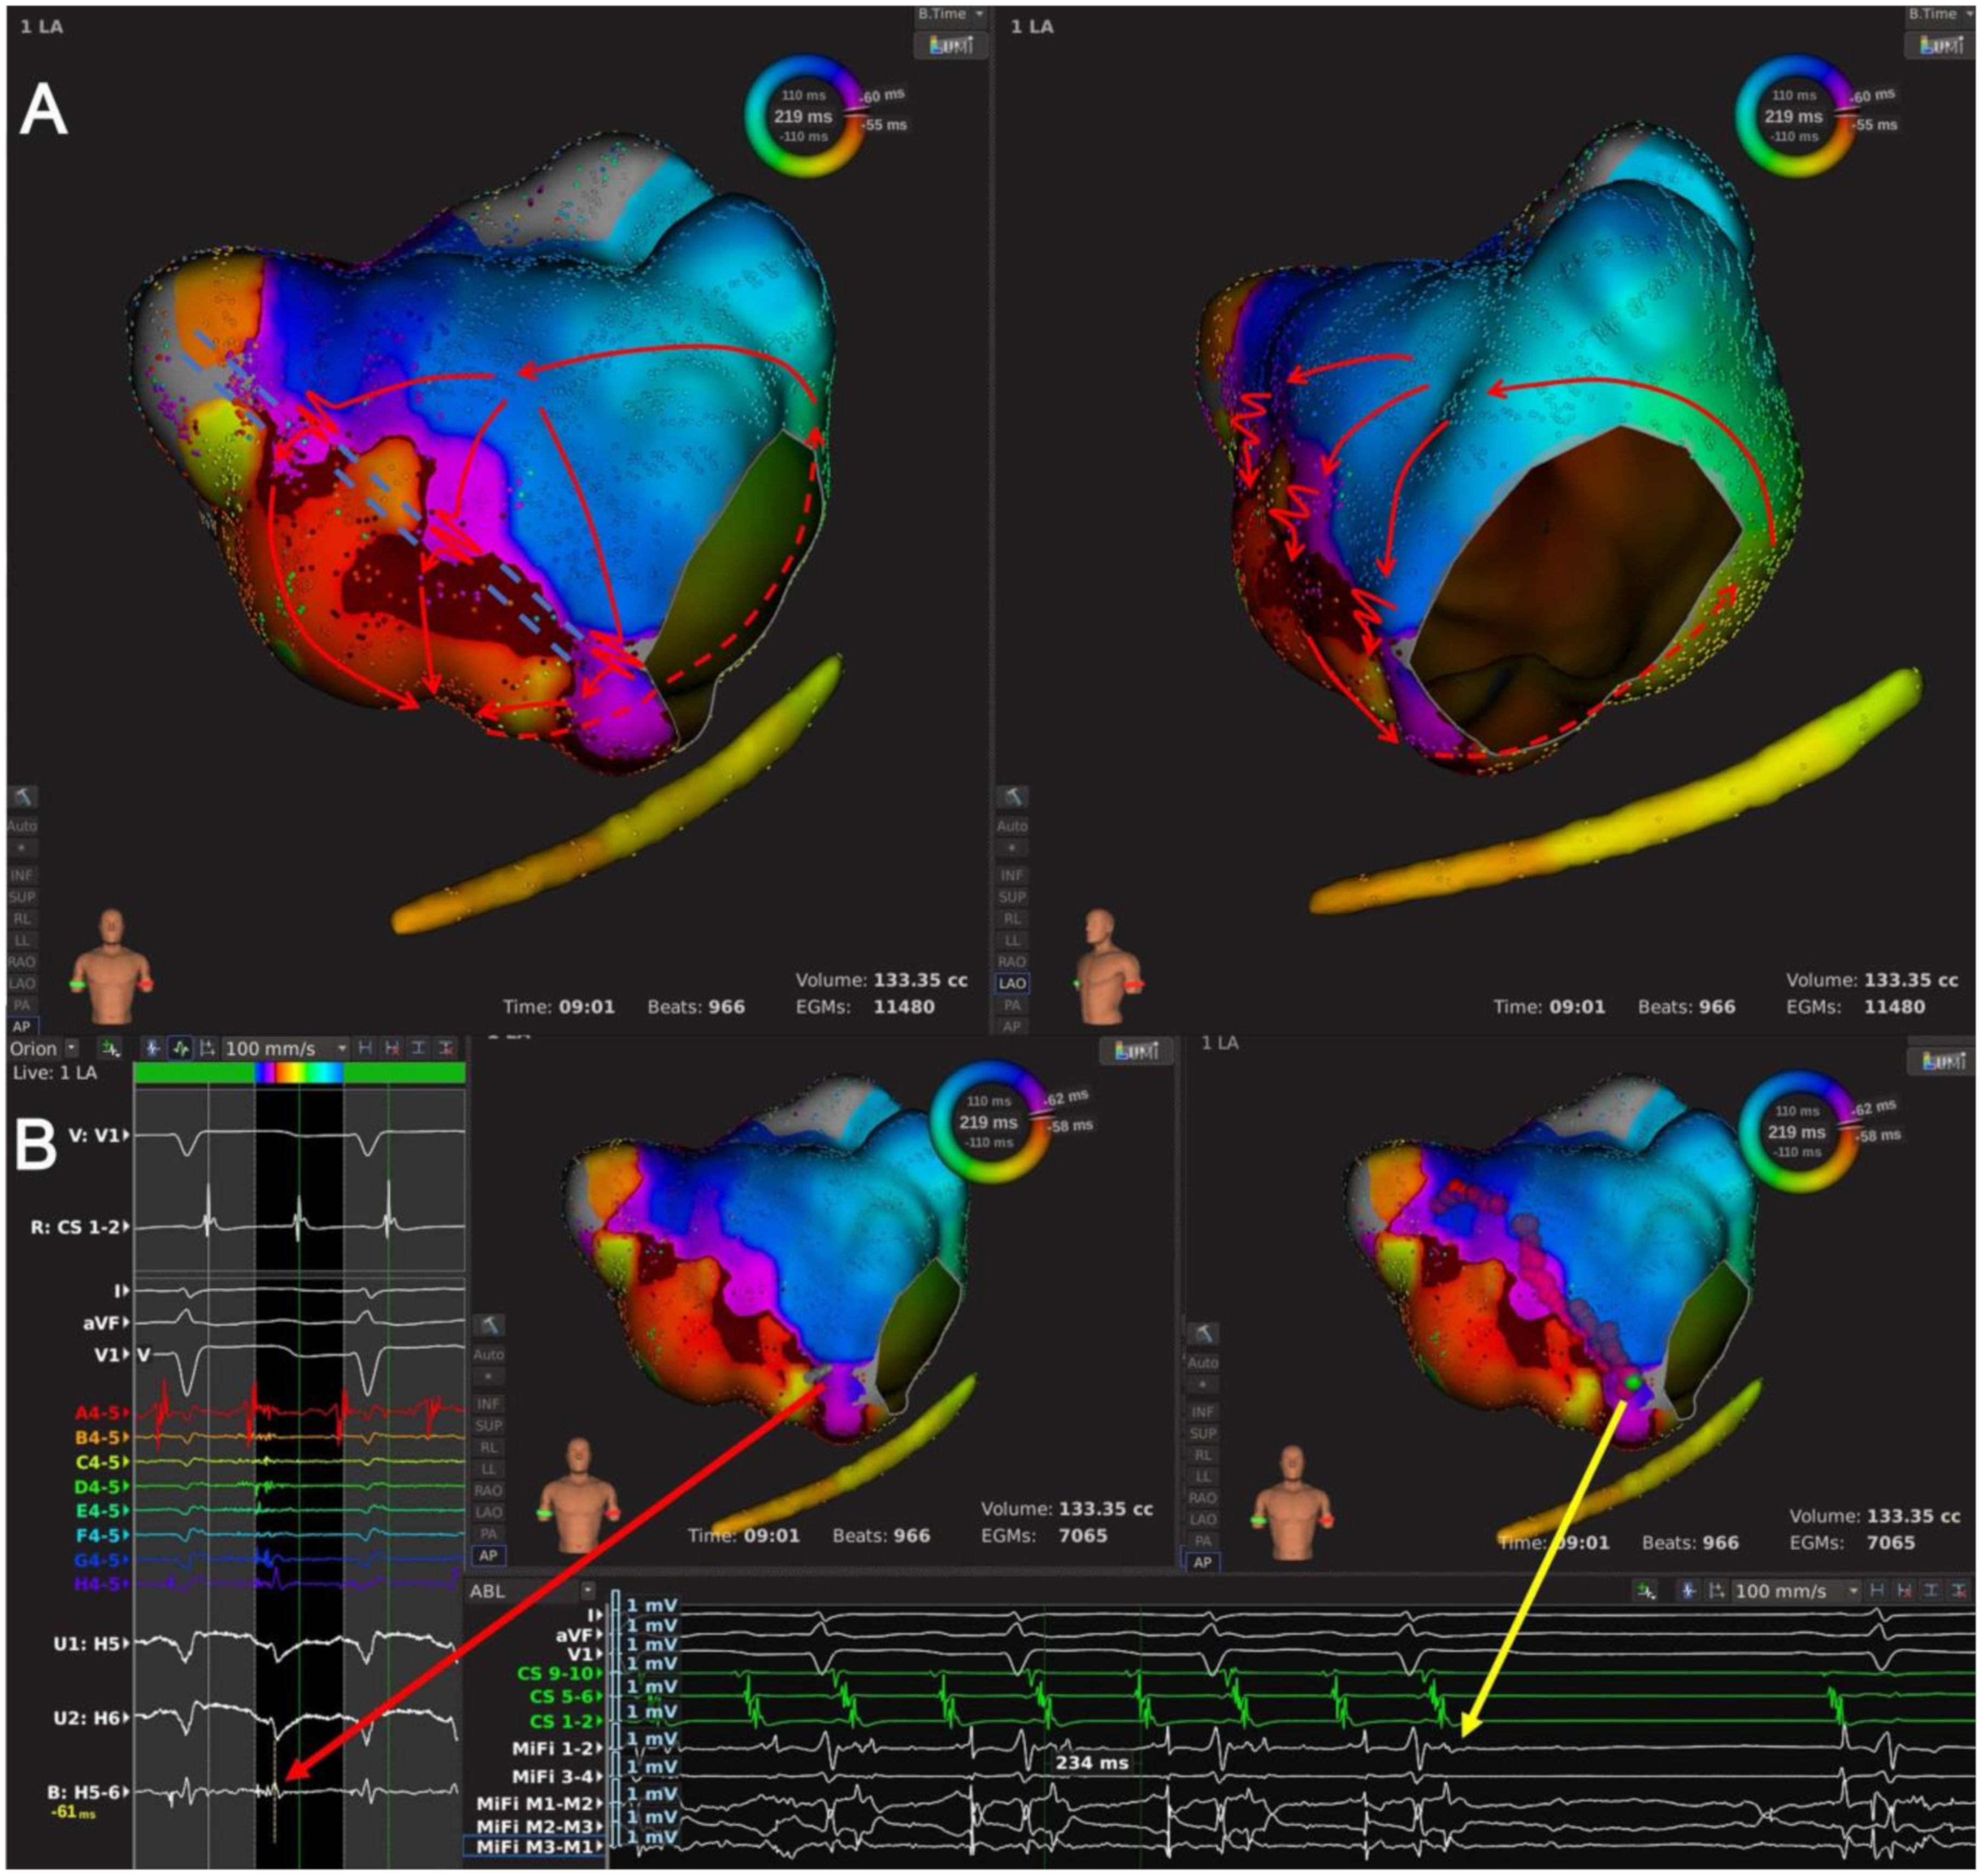Click the hammer tool icon in bottom-right map panel
The height and width of the screenshot is (1876, 1982).
pyautogui.click(x=1204, y=1333)
